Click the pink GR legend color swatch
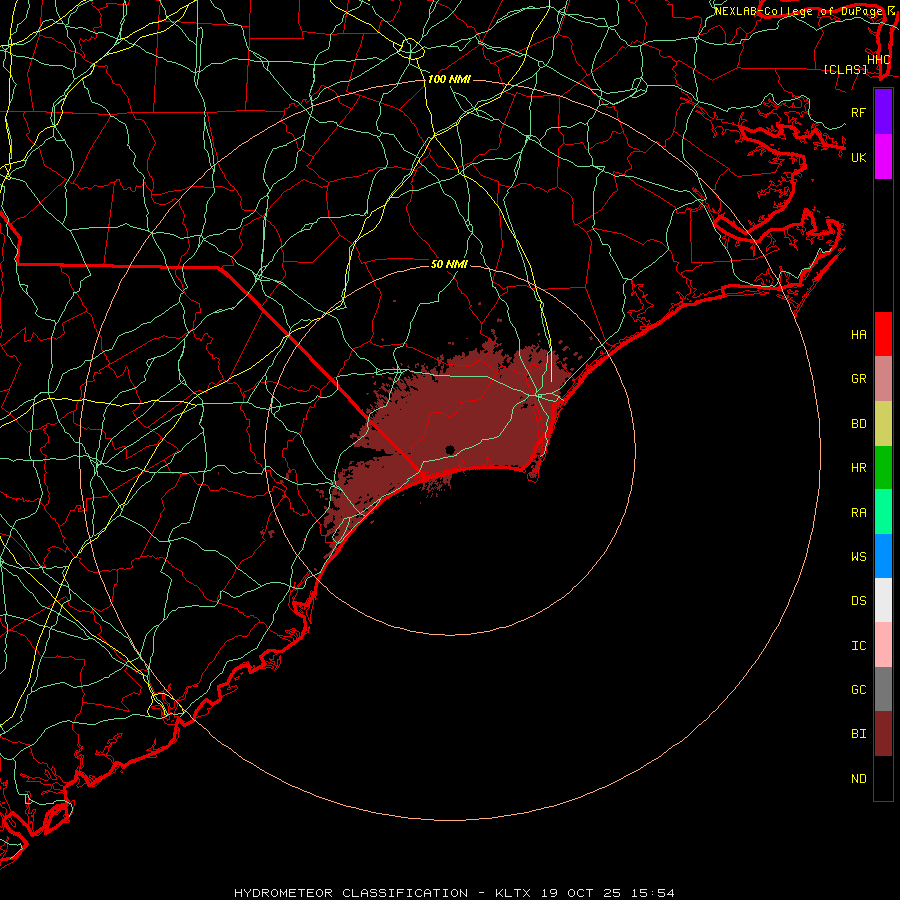900x900 pixels. point(883,379)
